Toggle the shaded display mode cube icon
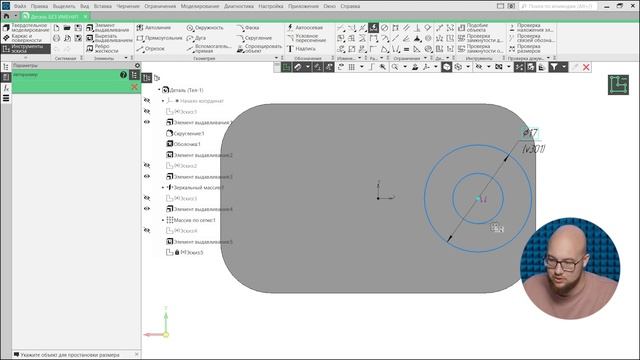640x360 pixels. point(447,67)
